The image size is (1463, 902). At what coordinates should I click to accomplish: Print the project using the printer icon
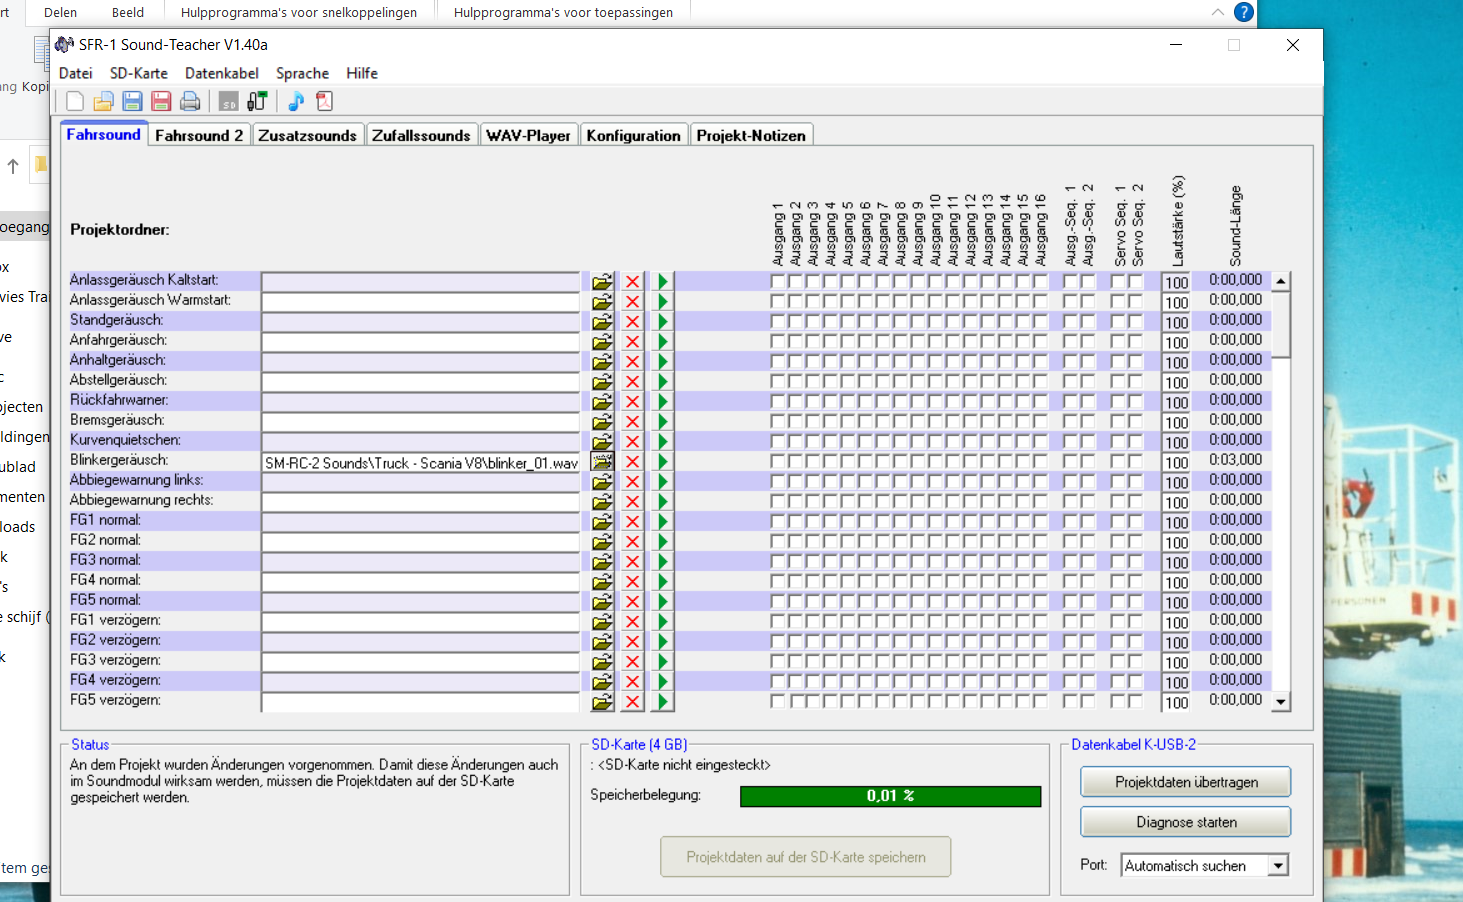190,101
